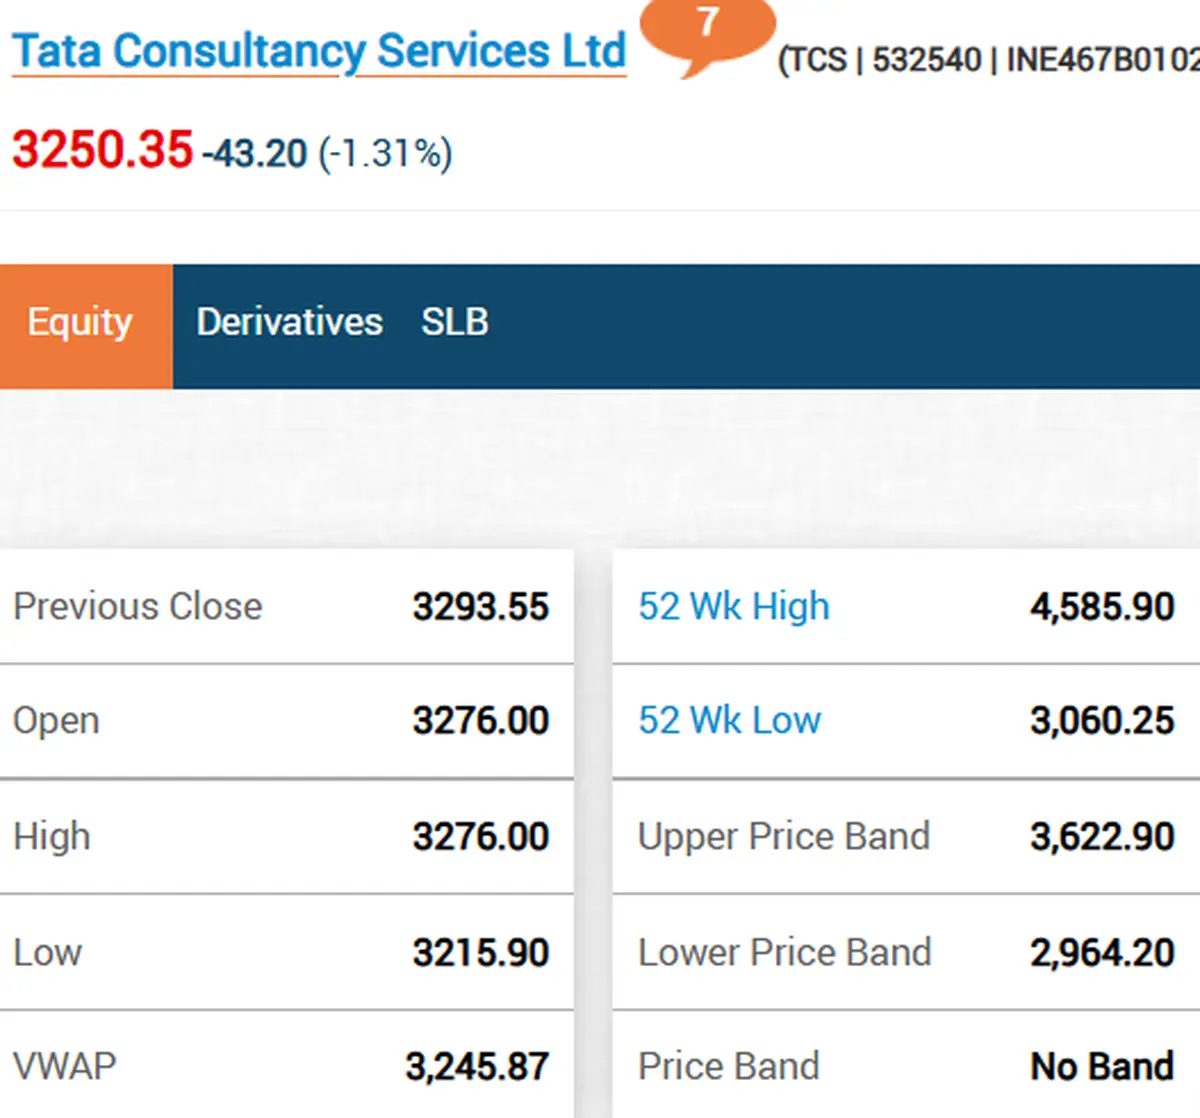Click the VWAP value 3,245.87

pyautogui.click(x=477, y=1067)
